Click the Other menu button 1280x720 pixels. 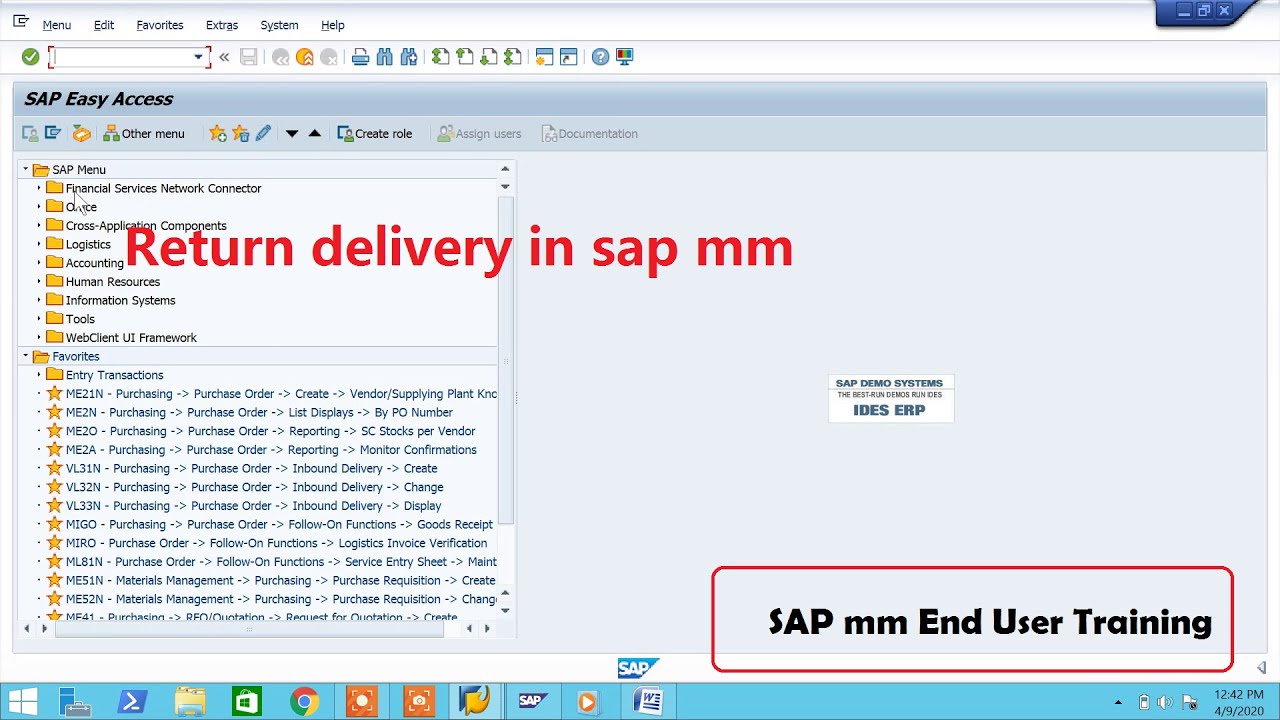[x=144, y=133]
